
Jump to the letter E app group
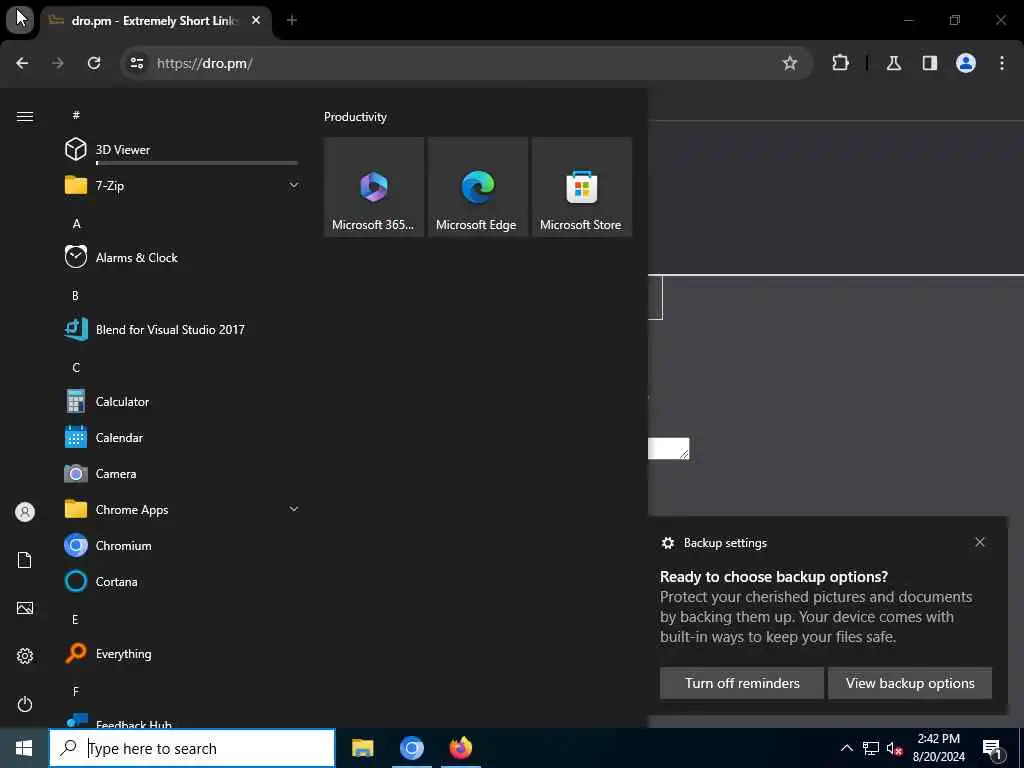(75, 619)
